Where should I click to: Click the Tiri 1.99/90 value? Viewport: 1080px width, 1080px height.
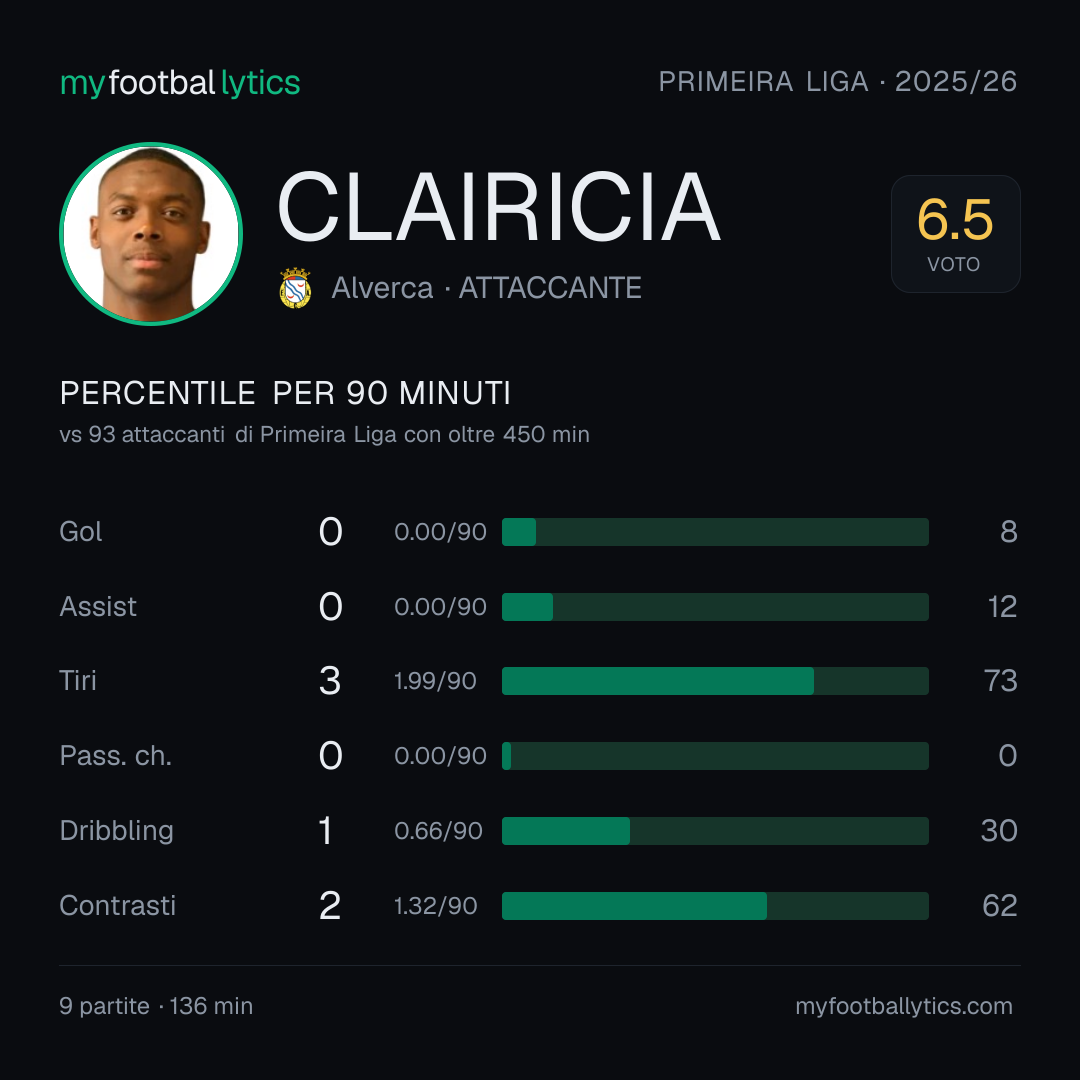[x=435, y=681]
